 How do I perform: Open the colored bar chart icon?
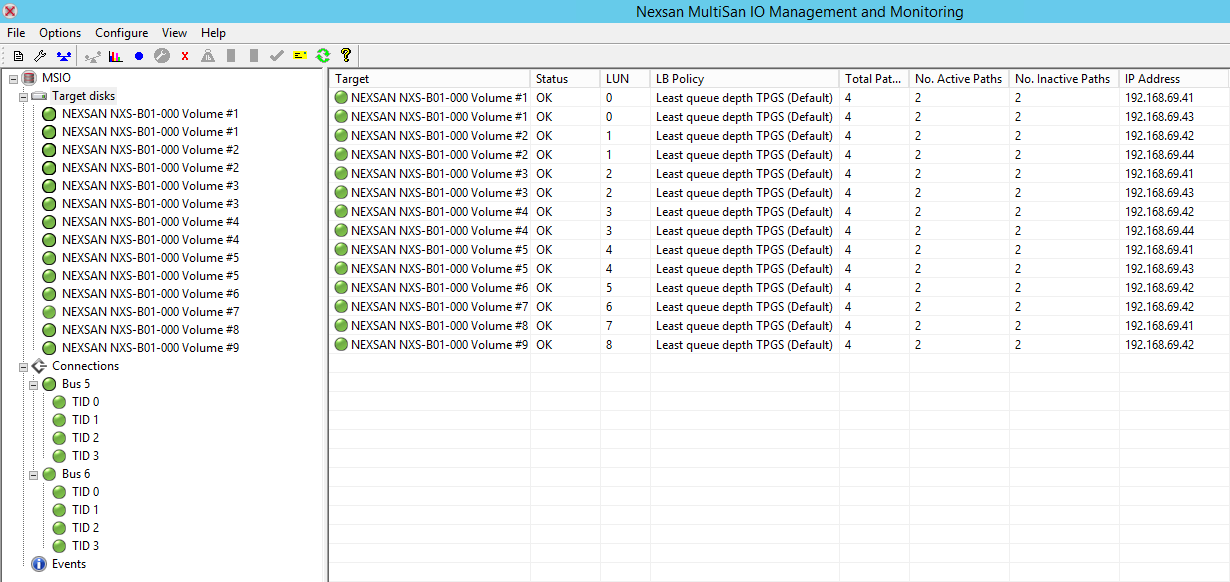[x=116, y=56]
